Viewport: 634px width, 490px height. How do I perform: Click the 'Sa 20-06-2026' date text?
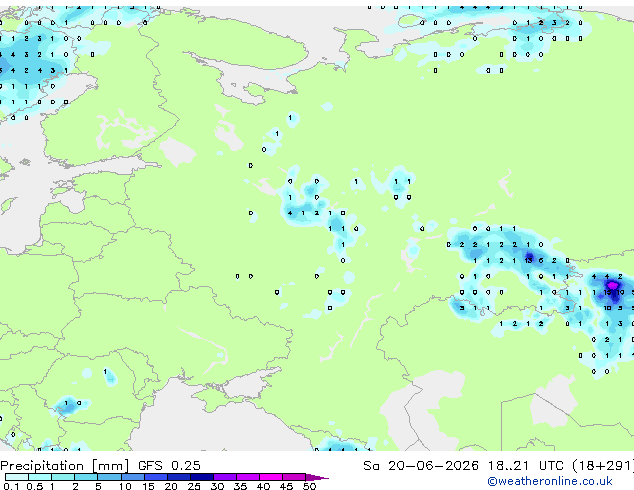421,466
